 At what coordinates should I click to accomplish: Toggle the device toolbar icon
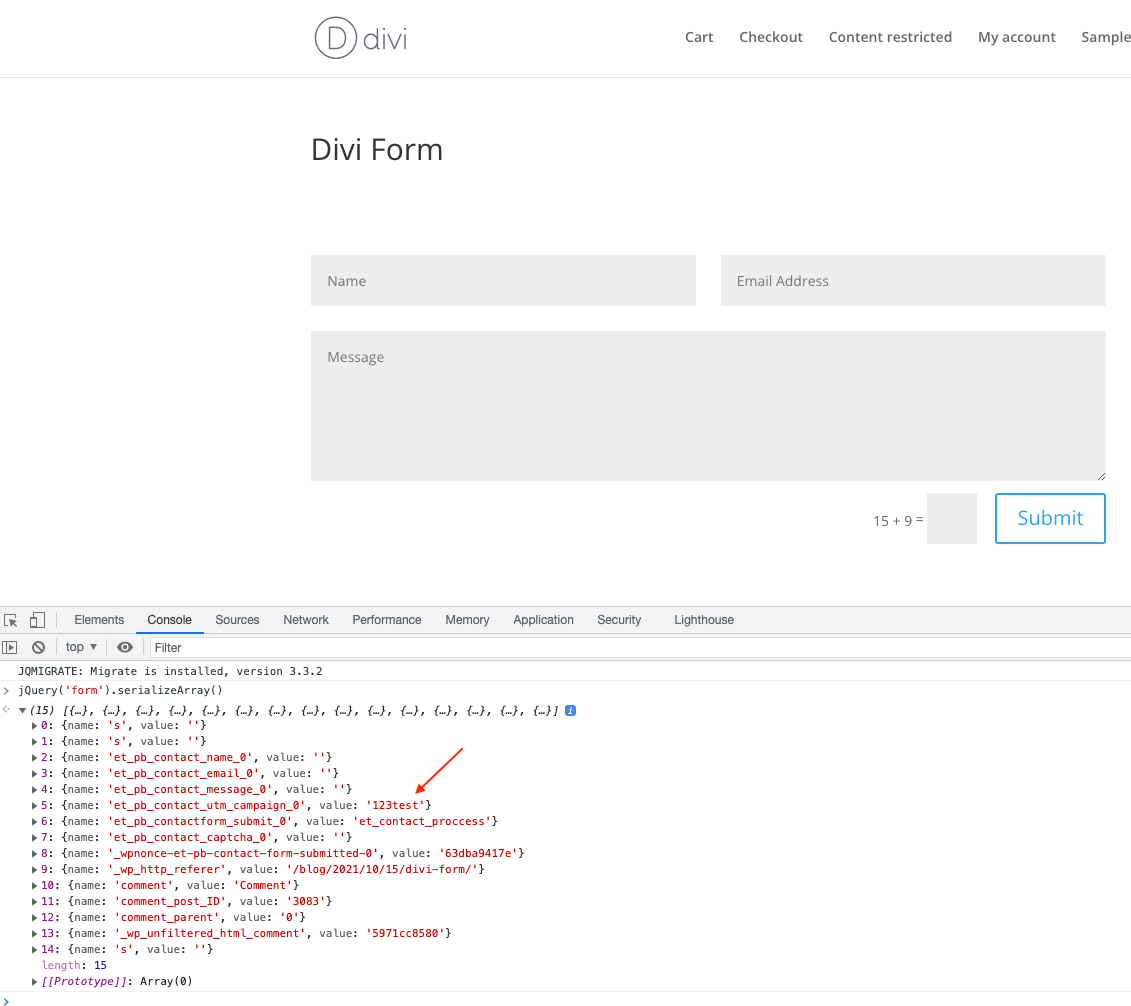pos(37,620)
